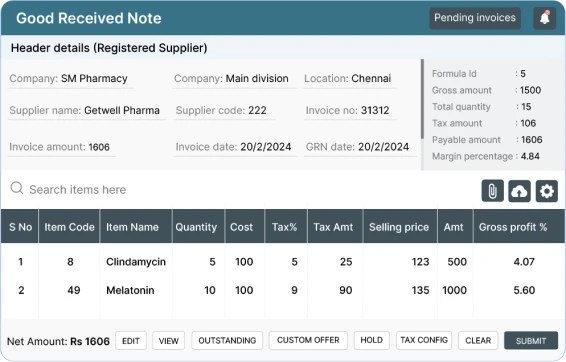Click tax amount 90 in Melatonin row

click(x=345, y=290)
